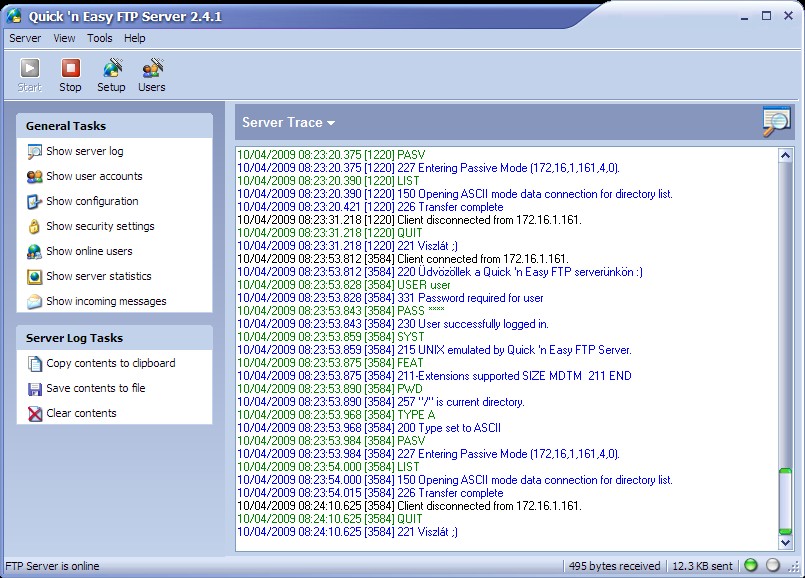
Task: Click the scroll down arrow of the trace log
Action: [785, 542]
